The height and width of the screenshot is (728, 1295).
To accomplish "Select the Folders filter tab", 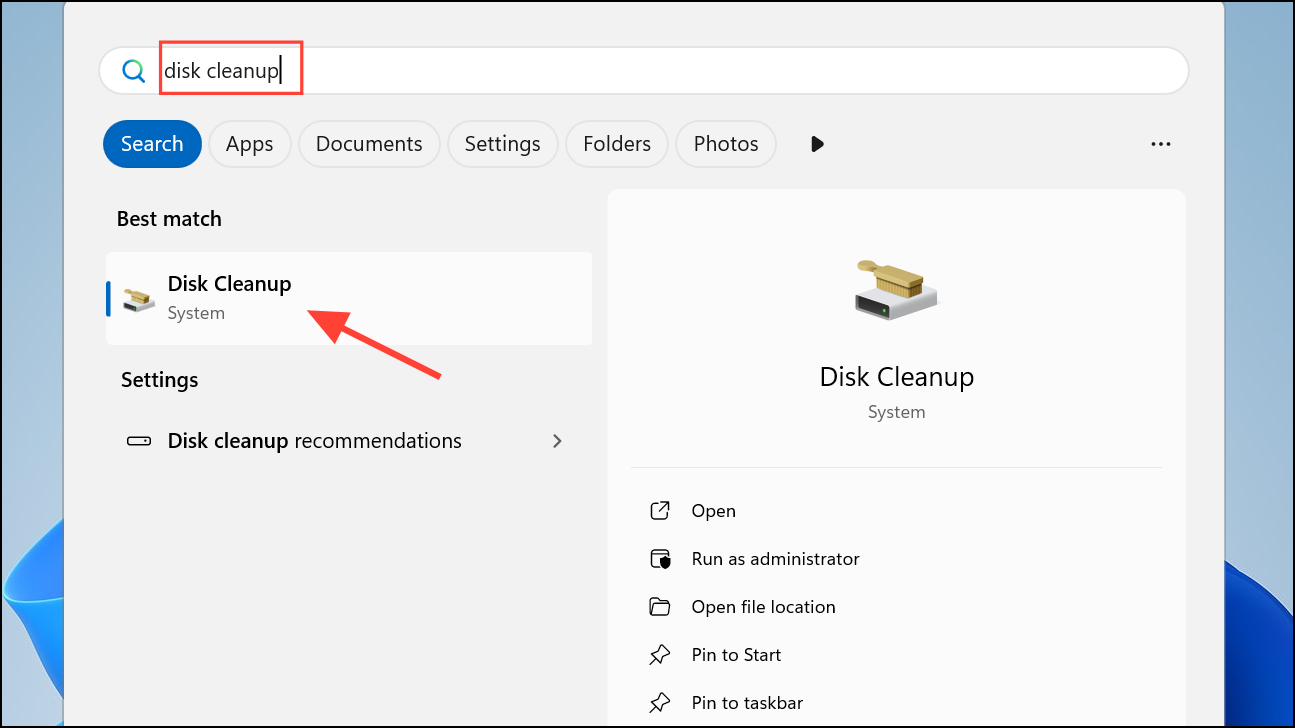I will pos(617,144).
